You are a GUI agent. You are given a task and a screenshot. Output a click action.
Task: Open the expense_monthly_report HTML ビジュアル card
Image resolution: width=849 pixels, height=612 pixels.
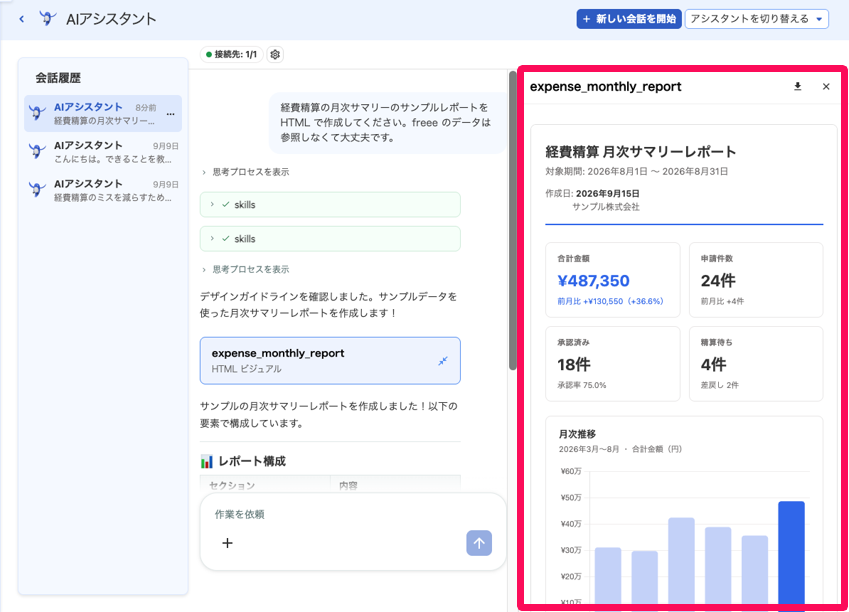(330, 361)
